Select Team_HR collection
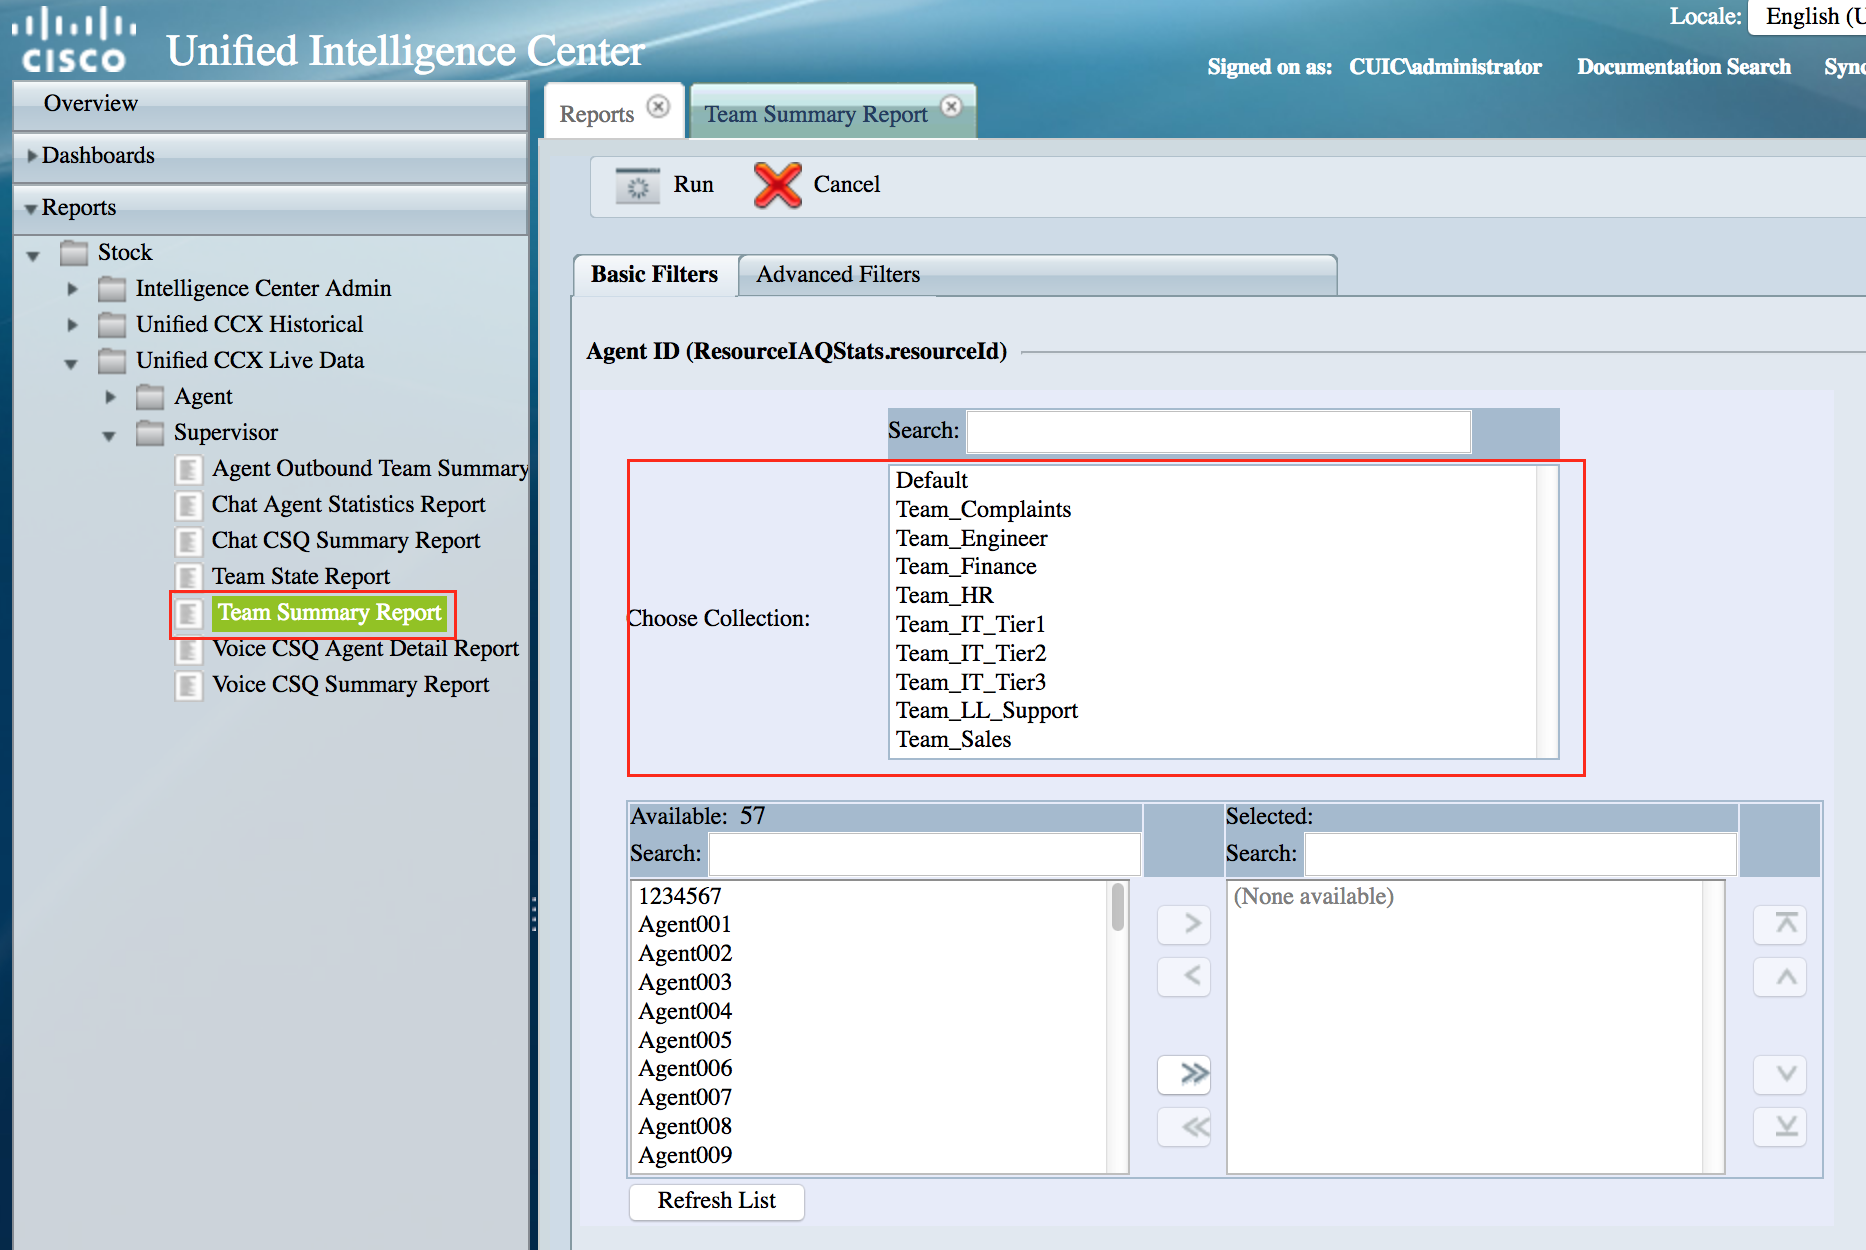This screenshot has height=1250, width=1866. (x=944, y=596)
